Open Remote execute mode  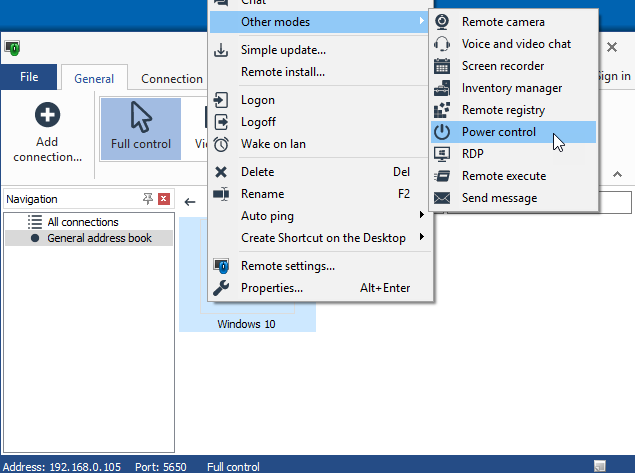(503, 176)
